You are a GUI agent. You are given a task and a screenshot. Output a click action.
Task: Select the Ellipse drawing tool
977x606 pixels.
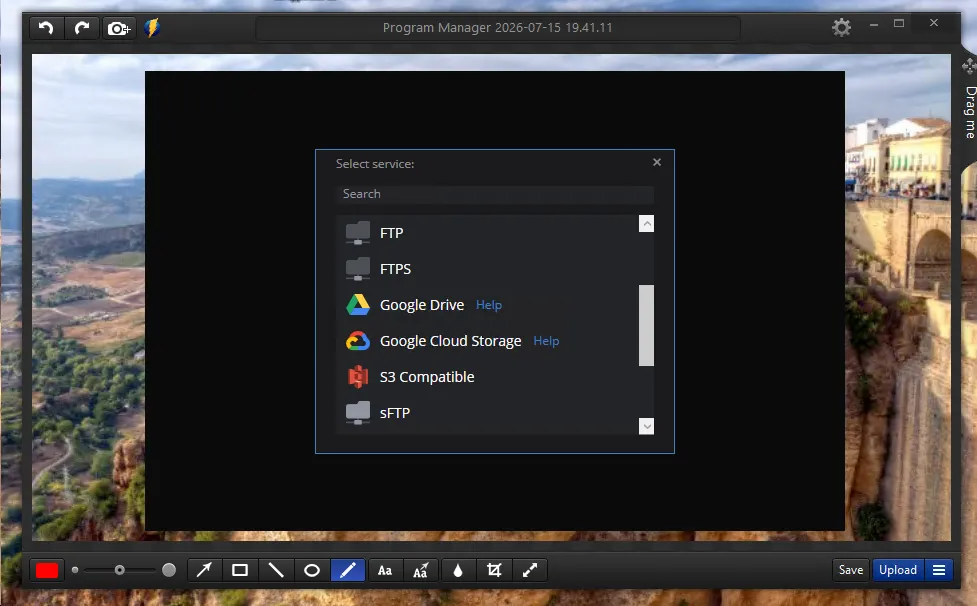coord(312,570)
